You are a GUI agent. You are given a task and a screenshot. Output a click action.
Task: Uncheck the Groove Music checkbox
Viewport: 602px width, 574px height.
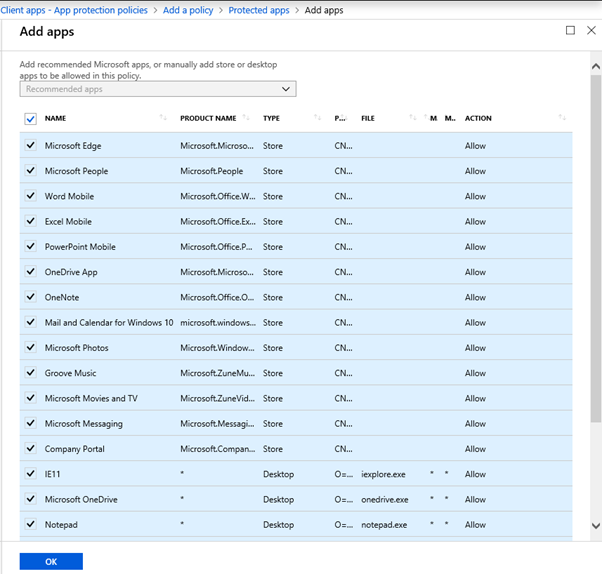tap(31, 372)
